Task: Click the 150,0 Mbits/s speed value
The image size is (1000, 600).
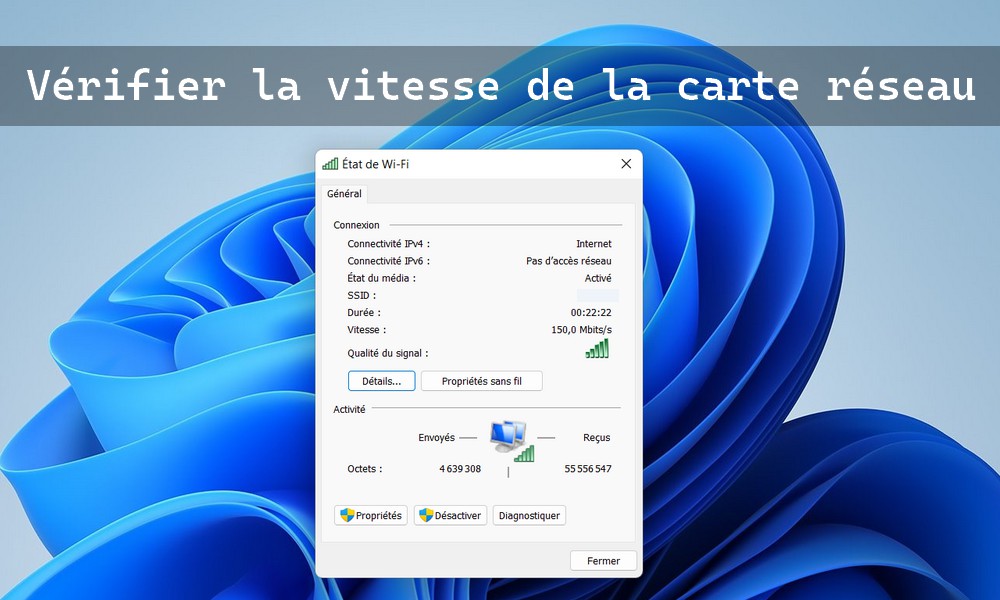Action: point(582,330)
